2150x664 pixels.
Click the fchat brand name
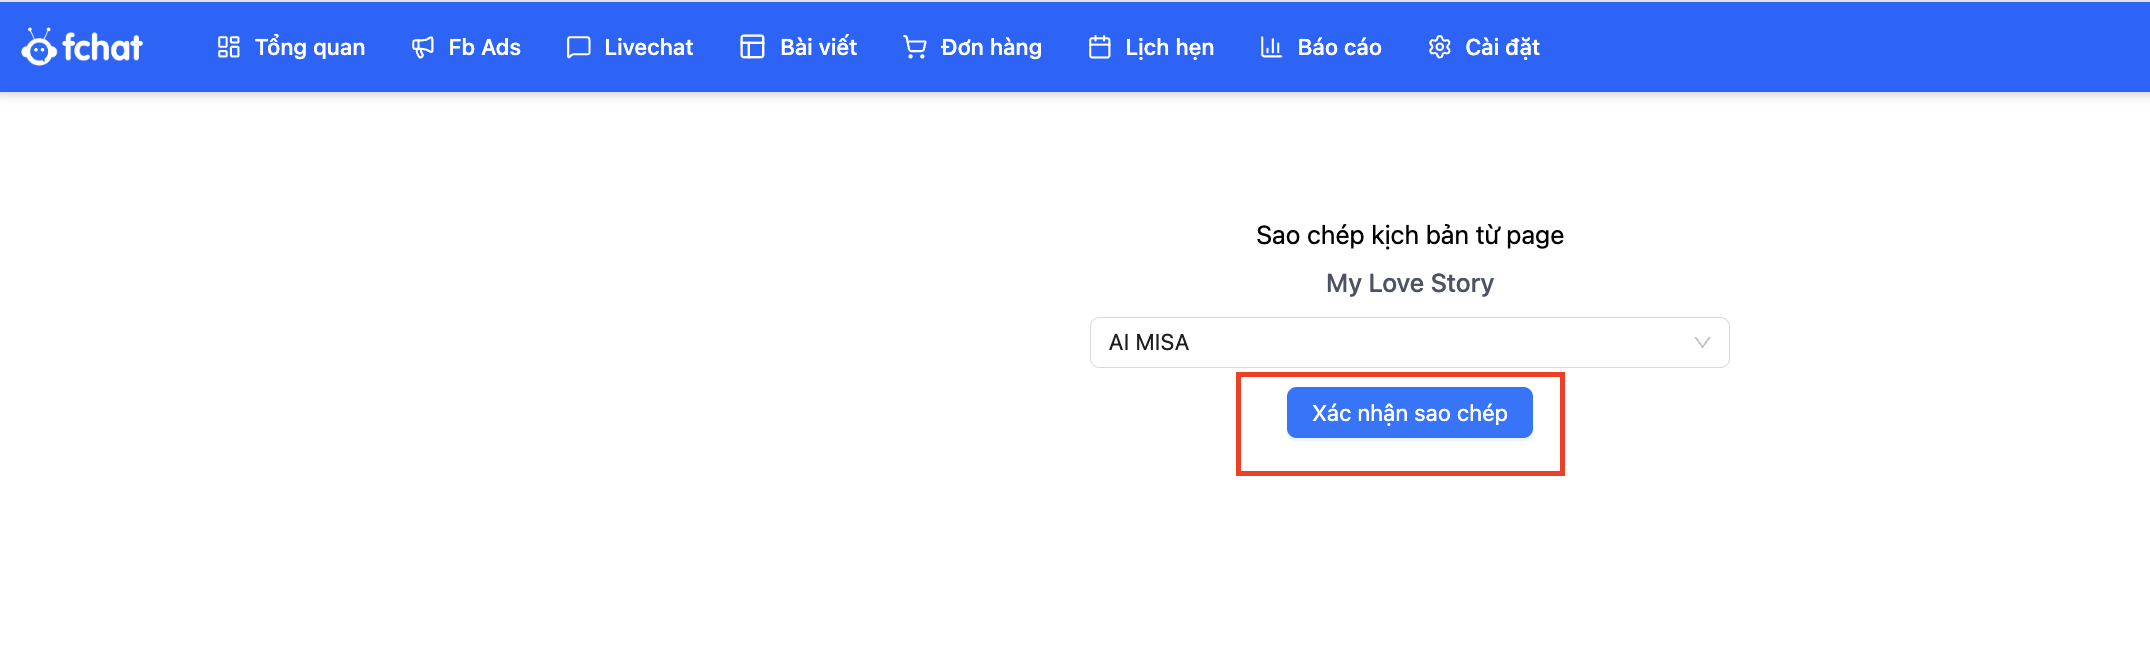(102, 47)
